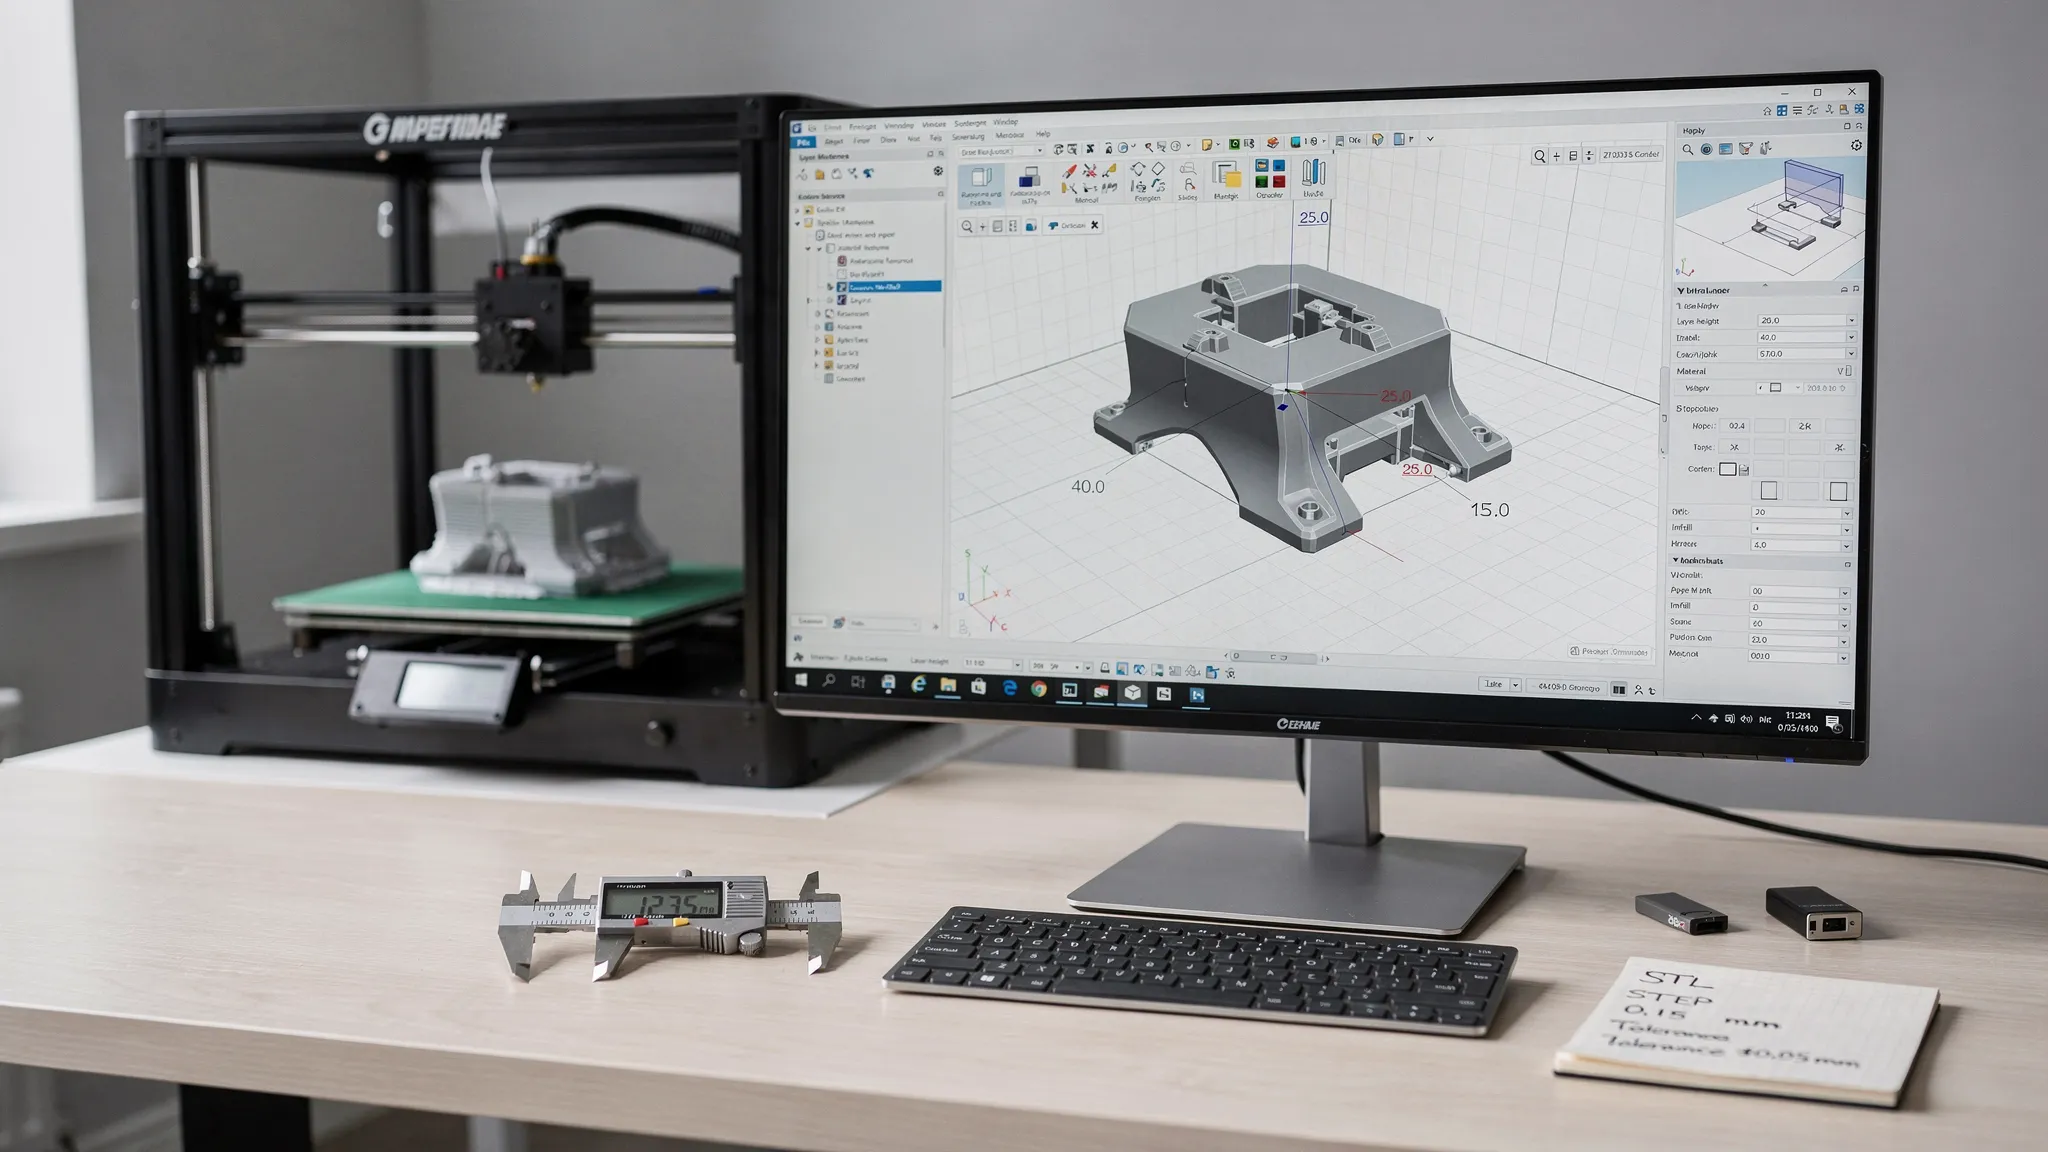Viewport: 2048px width, 1152px height.
Task: Click the yellow sticky note ribbon icon
Action: click(x=1227, y=176)
